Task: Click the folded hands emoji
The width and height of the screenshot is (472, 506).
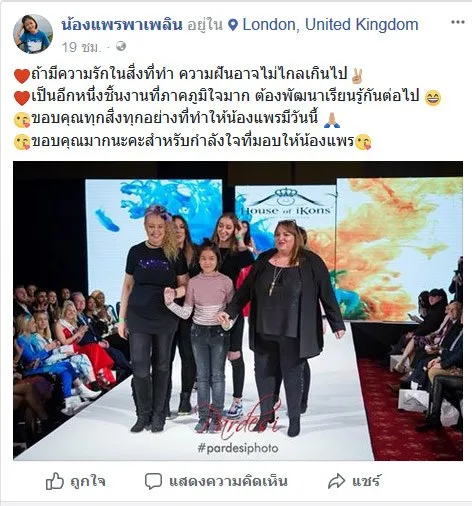Action: (332, 120)
